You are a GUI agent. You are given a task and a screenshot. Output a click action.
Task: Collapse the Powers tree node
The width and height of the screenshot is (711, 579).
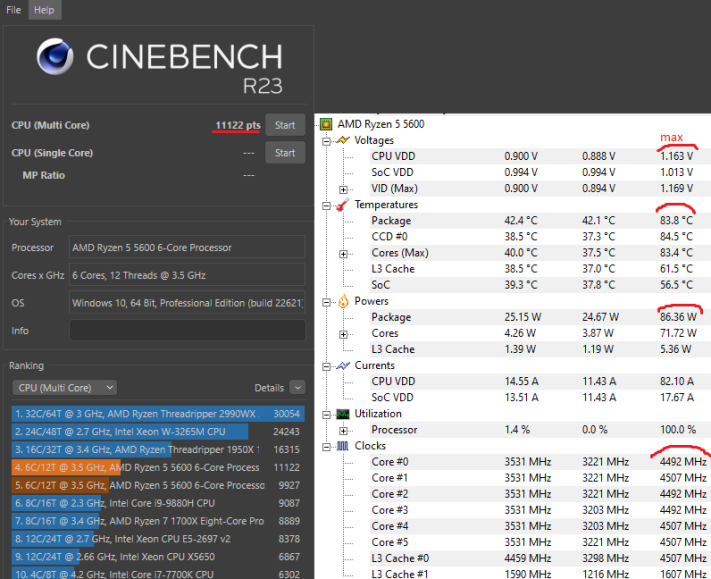pos(326,302)
